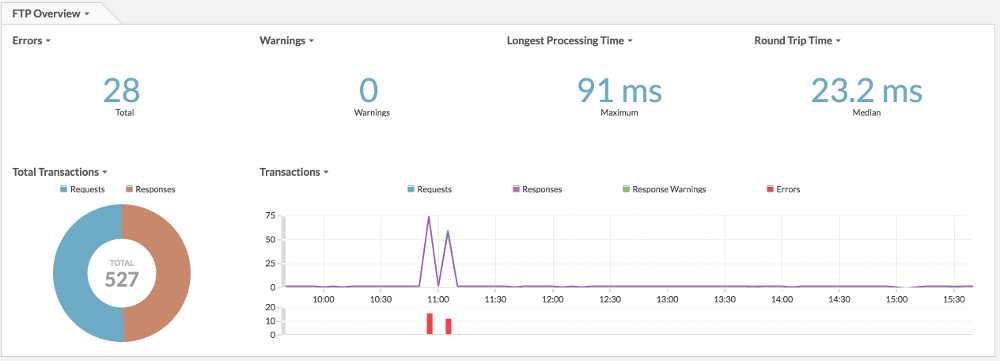Viewport: 1000px width, 361px height.
Task: Click the taller red error bar
Action: point(430,323)
